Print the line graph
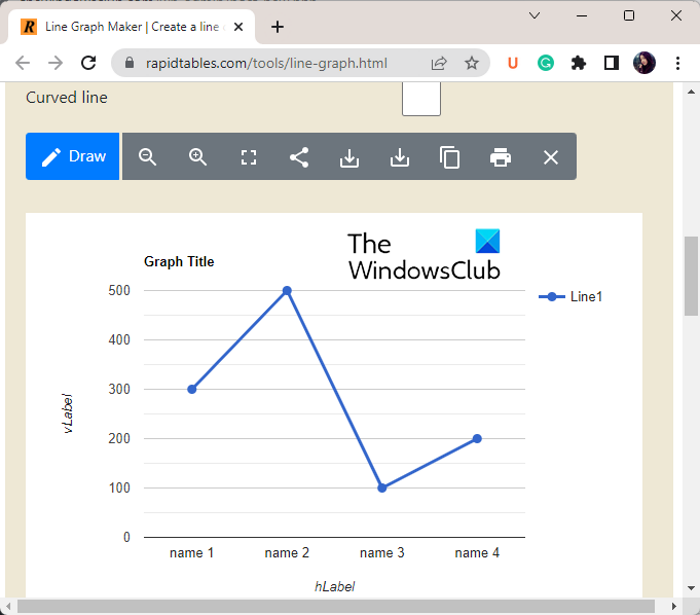The image size is (700, 615). 500,158
